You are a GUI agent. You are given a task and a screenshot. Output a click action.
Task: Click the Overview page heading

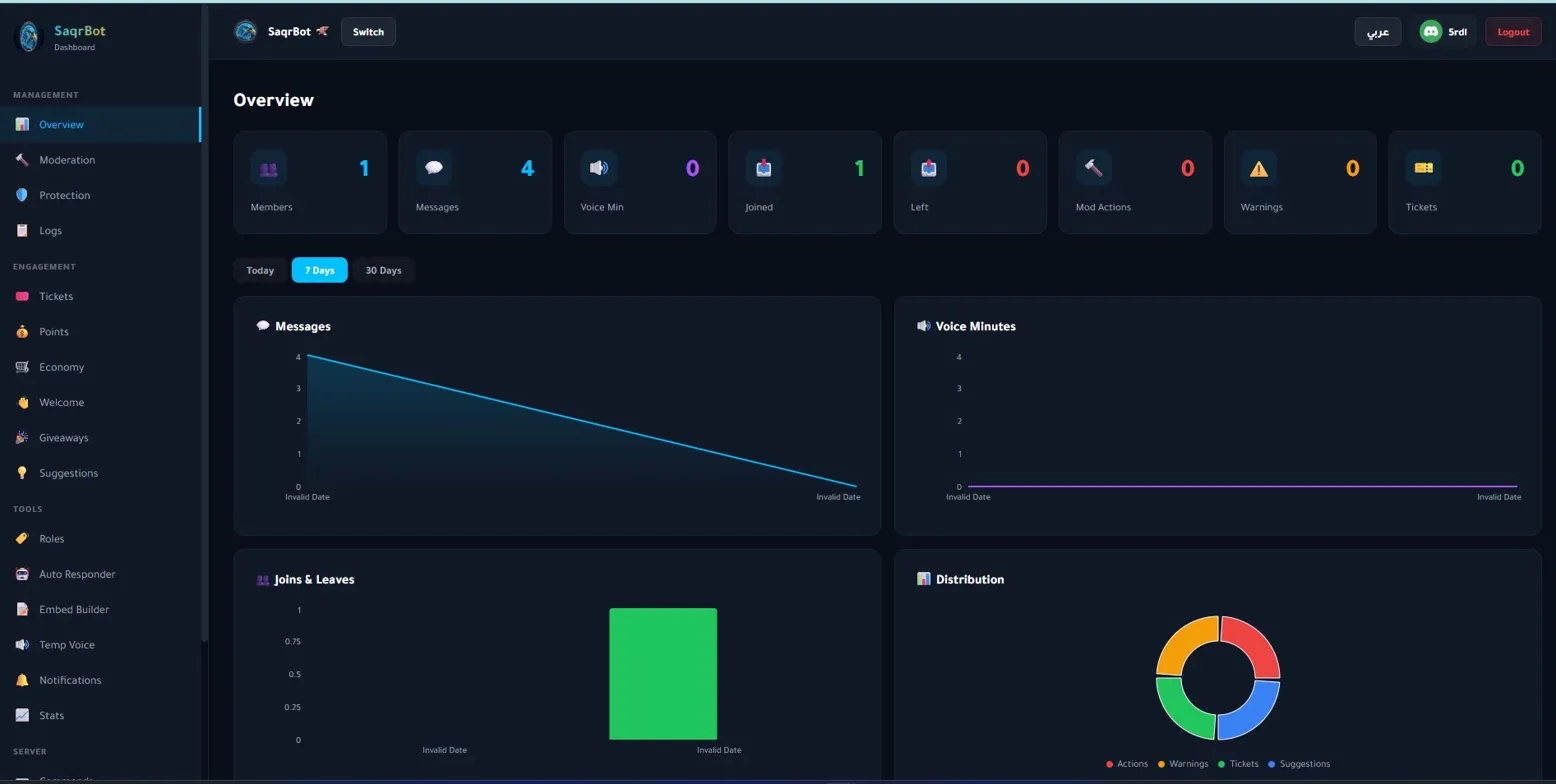274,101
